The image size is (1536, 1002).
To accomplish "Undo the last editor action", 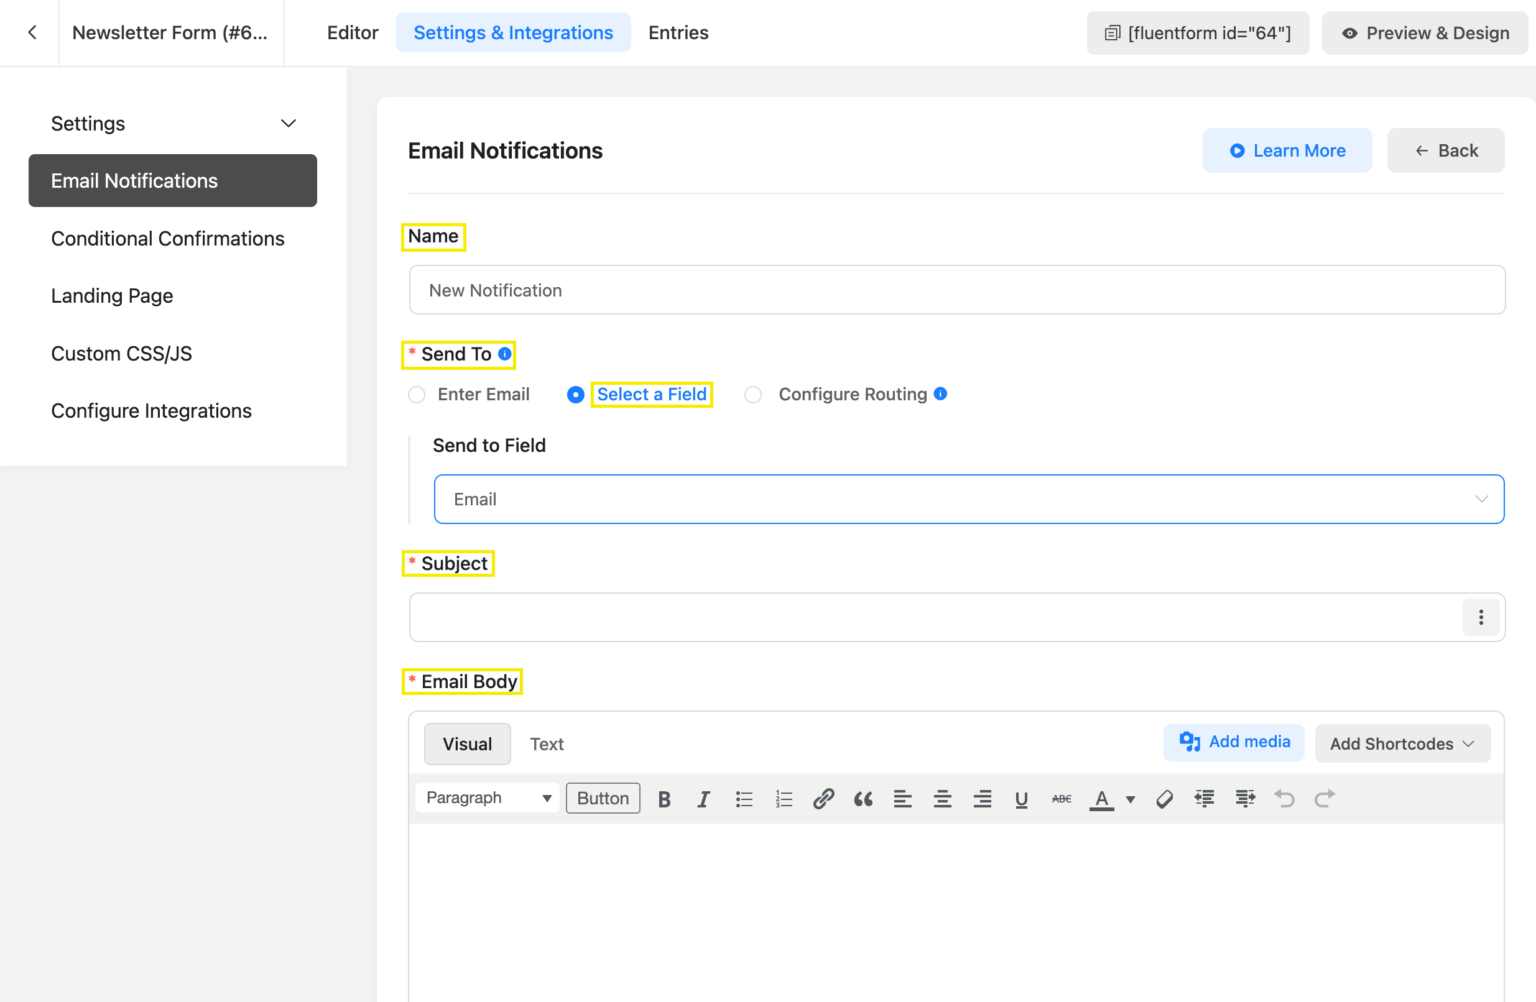I will pyautogui.click(x=1284, y=798).
